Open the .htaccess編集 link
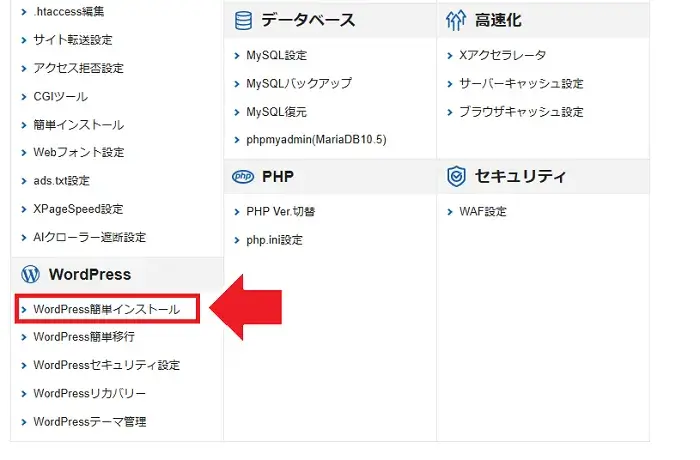Screen dimensions: 700x460 69,12
